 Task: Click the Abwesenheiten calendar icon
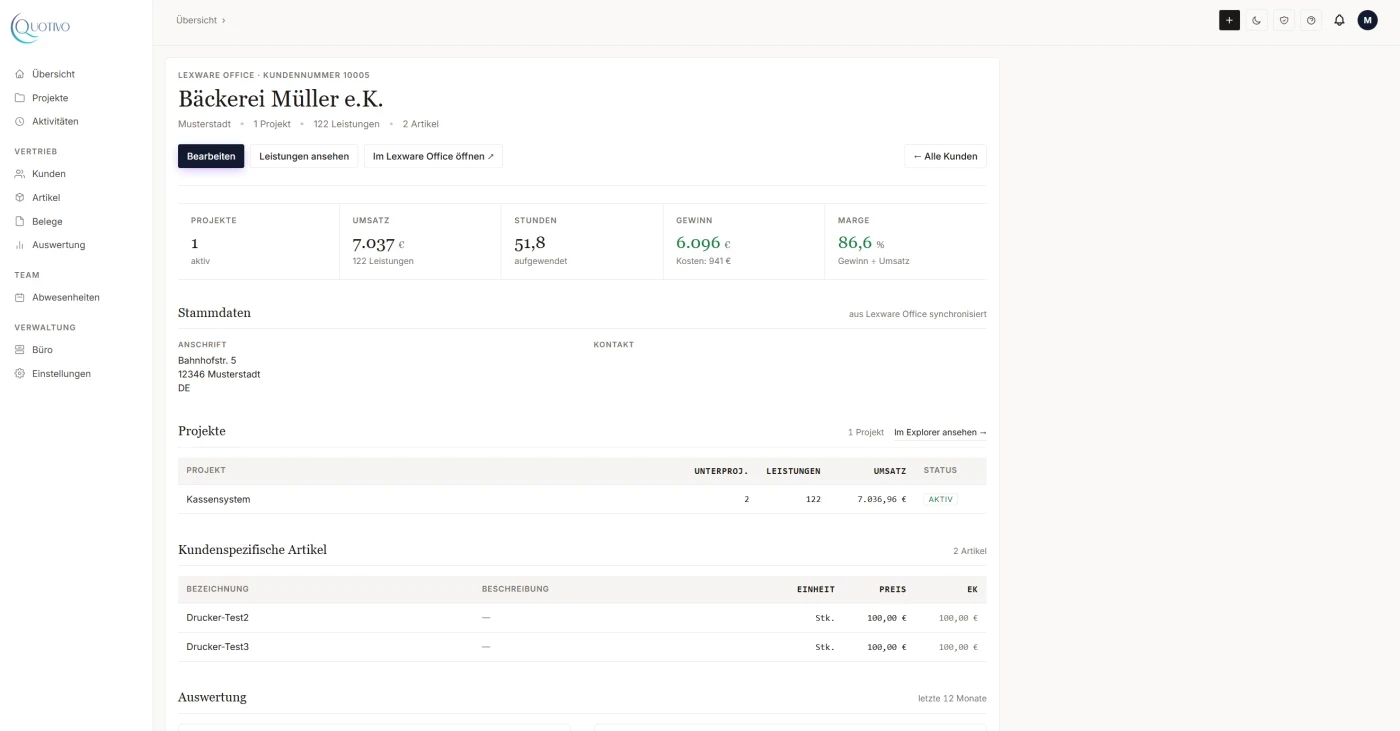20,297
